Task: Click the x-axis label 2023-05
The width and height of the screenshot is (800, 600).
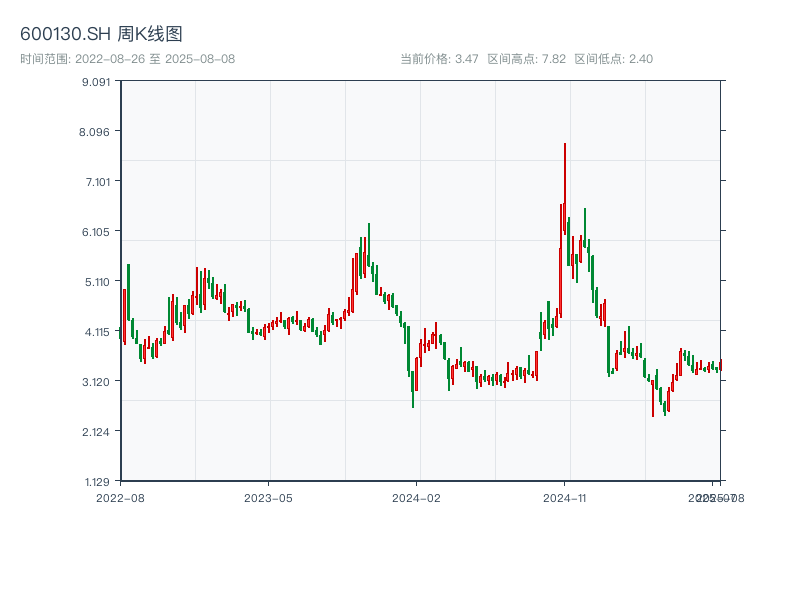Action: click(268, 498)
